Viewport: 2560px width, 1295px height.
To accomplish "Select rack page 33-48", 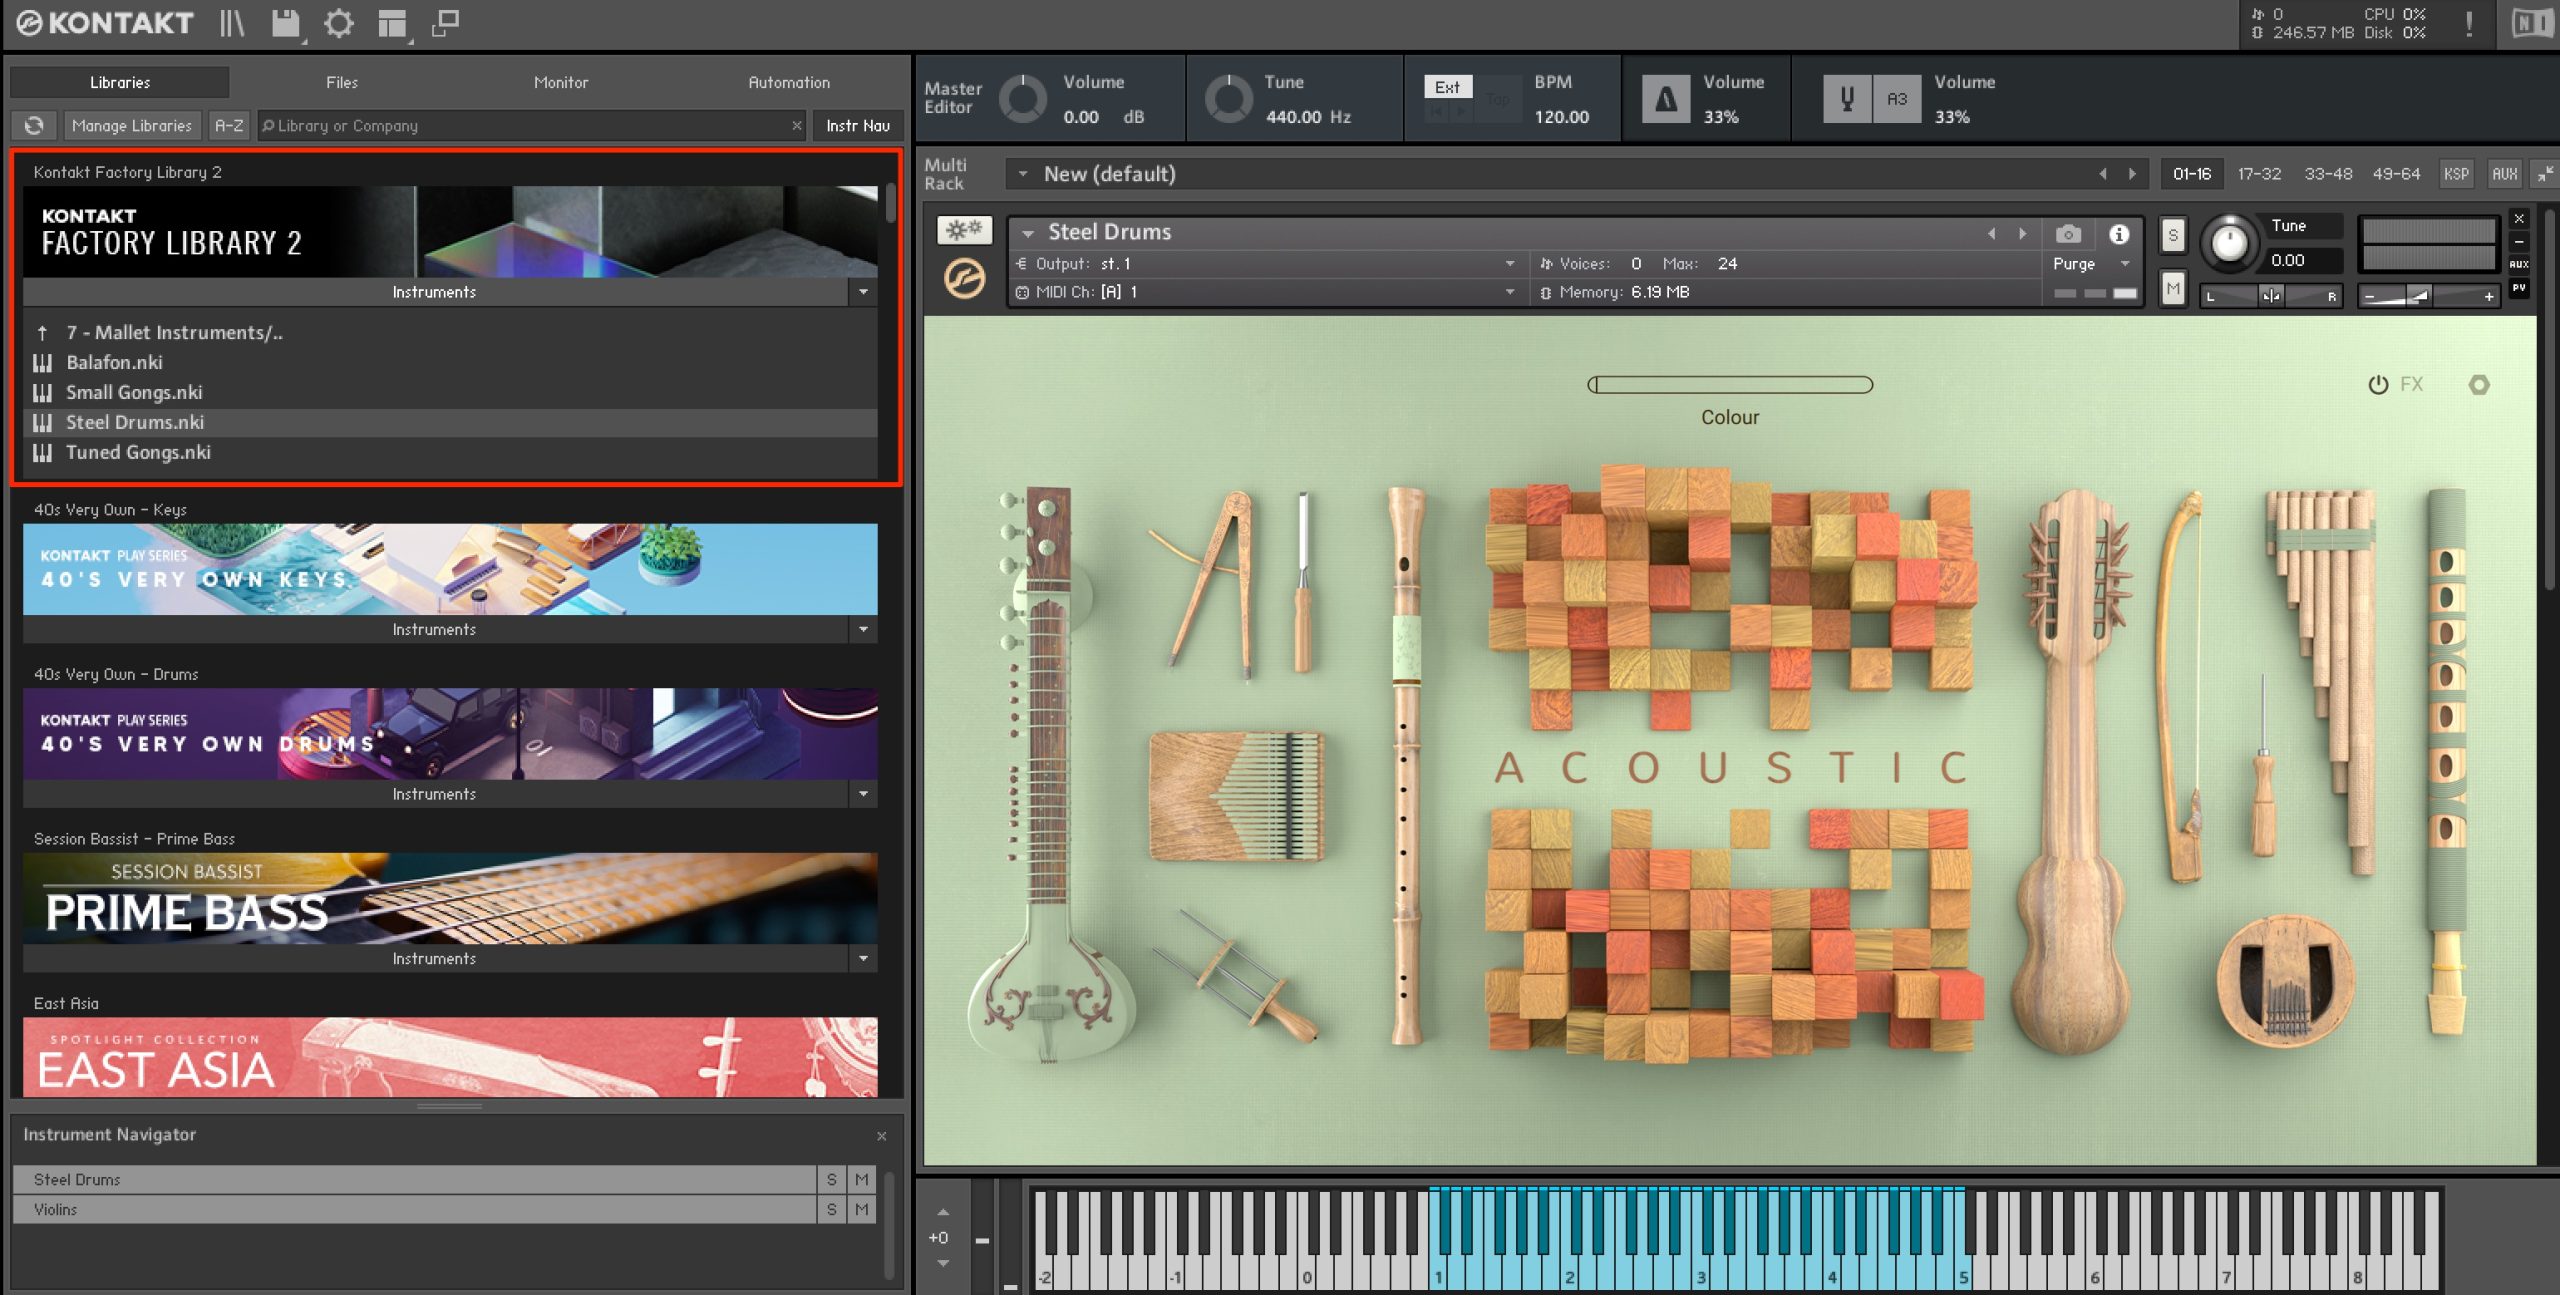I will [x=2328, y=174].
